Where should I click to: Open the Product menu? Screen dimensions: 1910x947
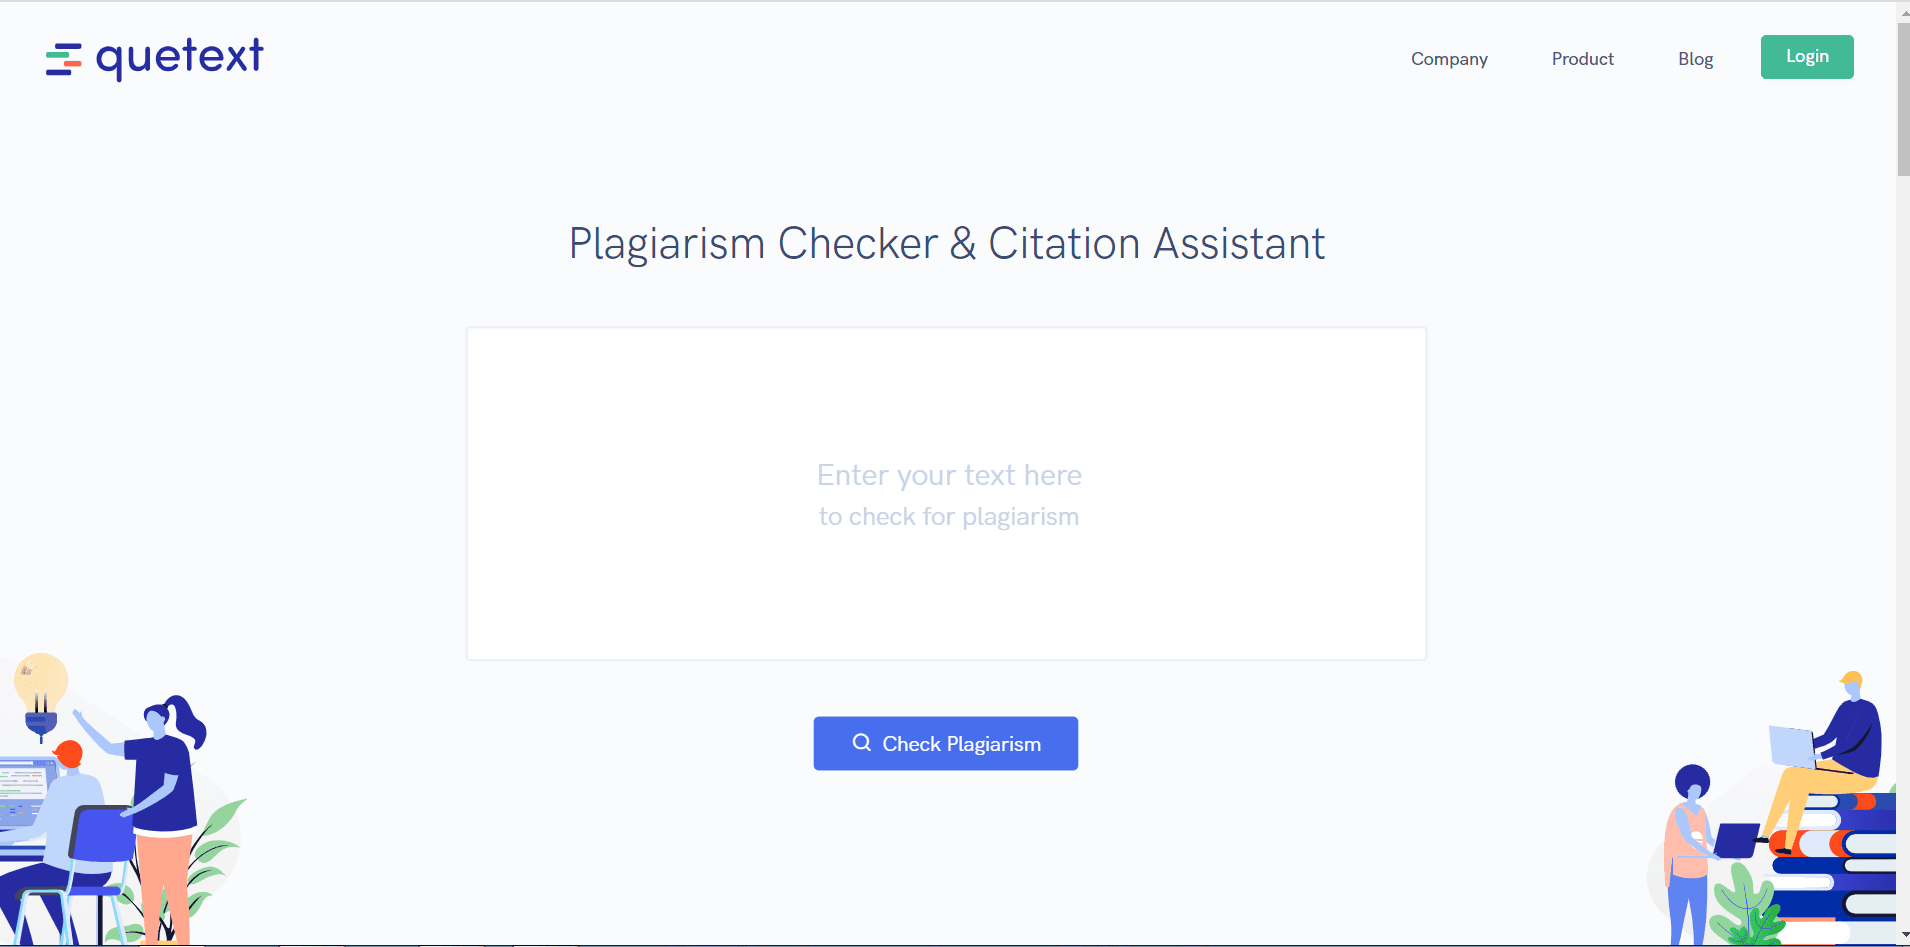tap(1582, 59)
